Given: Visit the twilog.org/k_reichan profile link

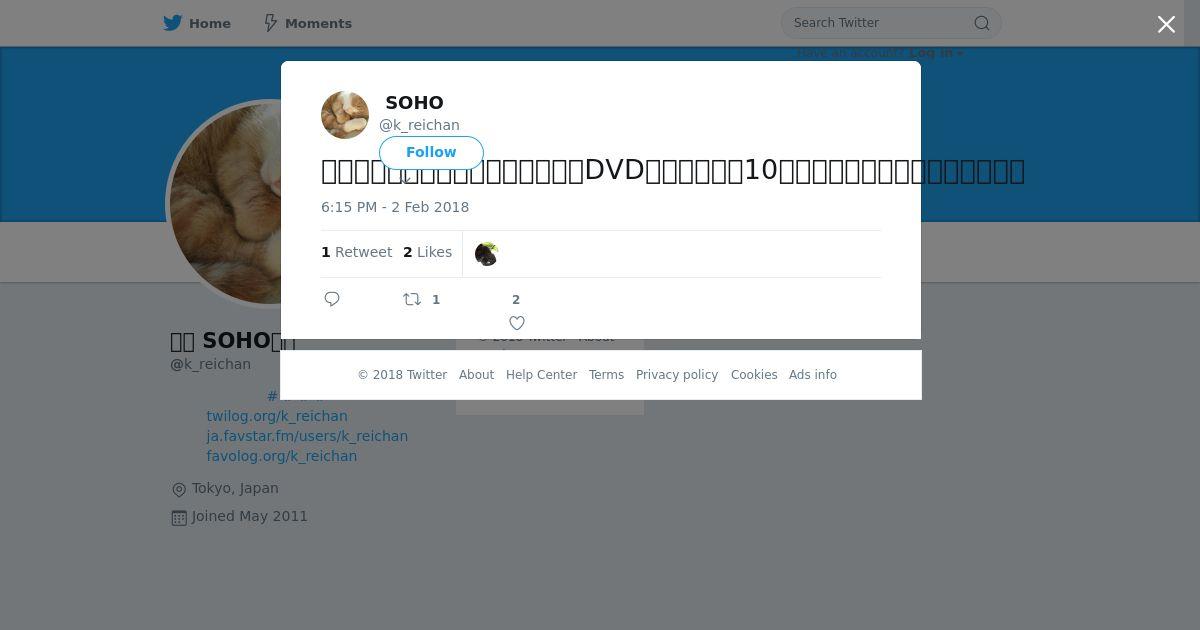Looking at the screenshot, I should click(277, 416).
